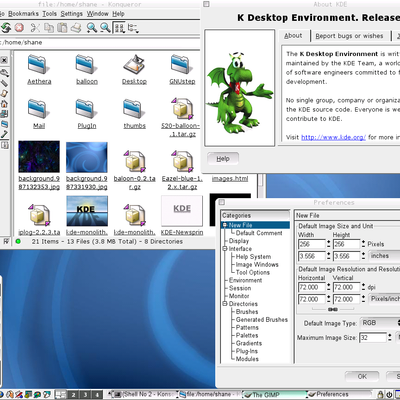Confirm Preferences with OK button
Image resolution: width=400 pixels, height=400 pixels.
362,376
